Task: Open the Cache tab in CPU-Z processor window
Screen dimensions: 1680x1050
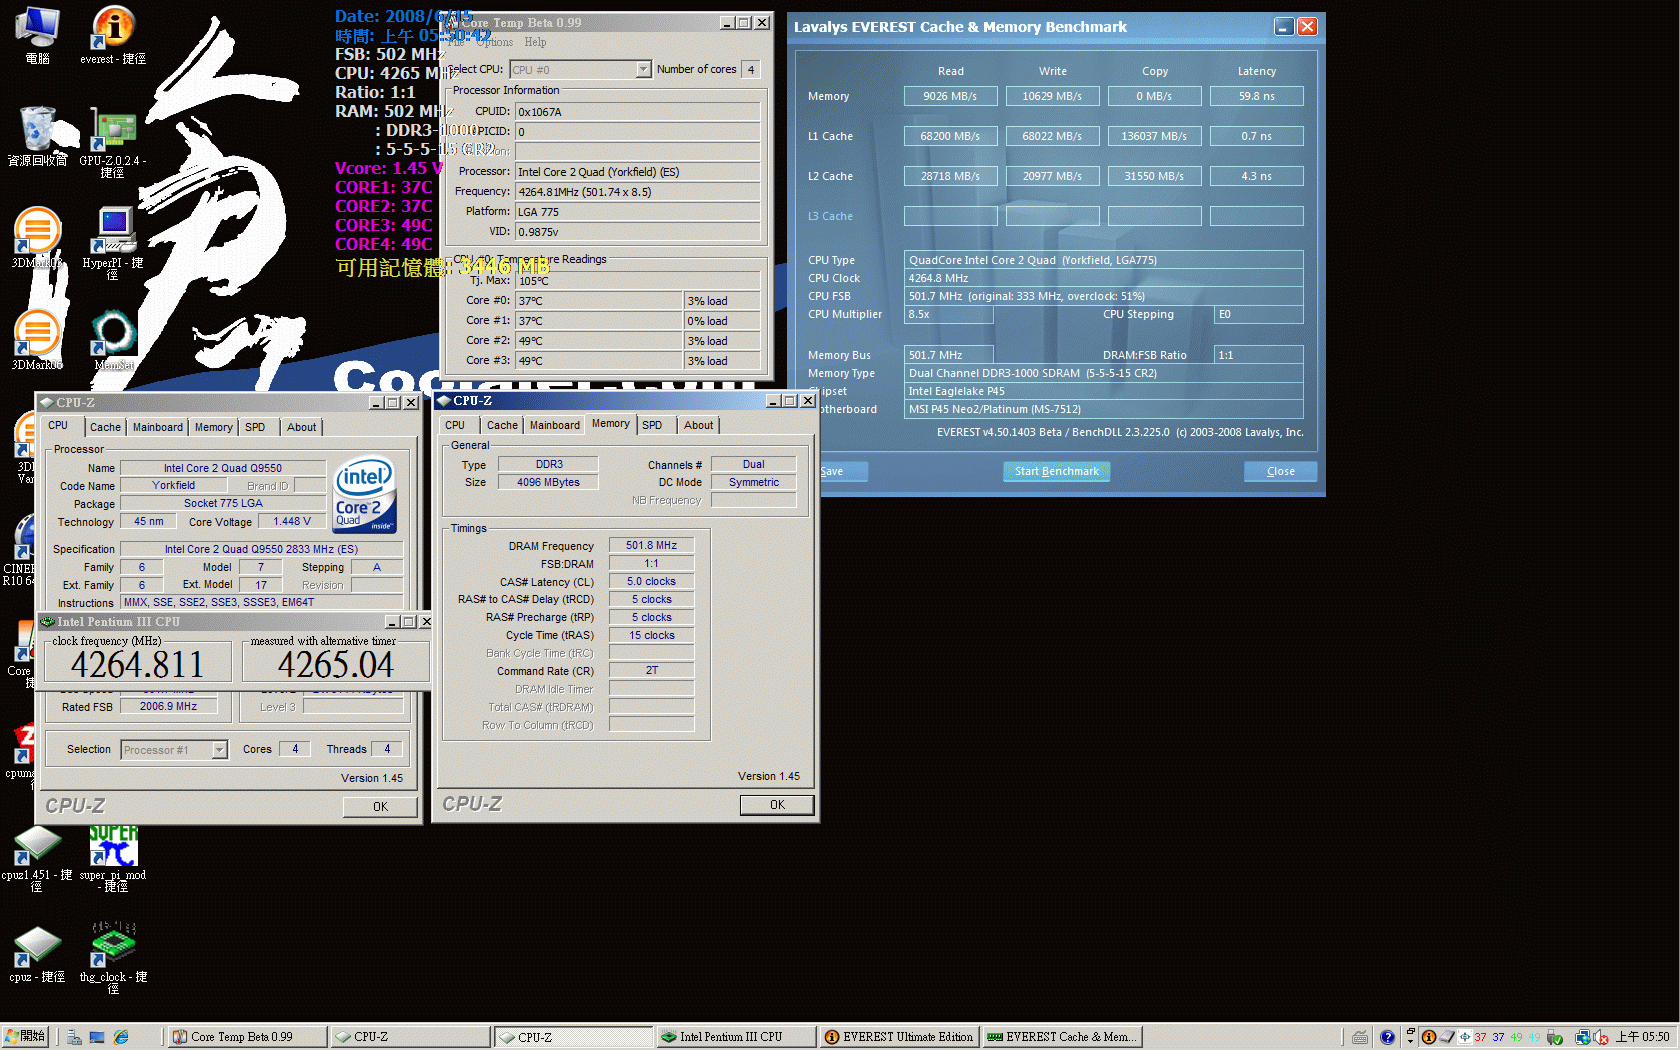Action: (105, 427)
